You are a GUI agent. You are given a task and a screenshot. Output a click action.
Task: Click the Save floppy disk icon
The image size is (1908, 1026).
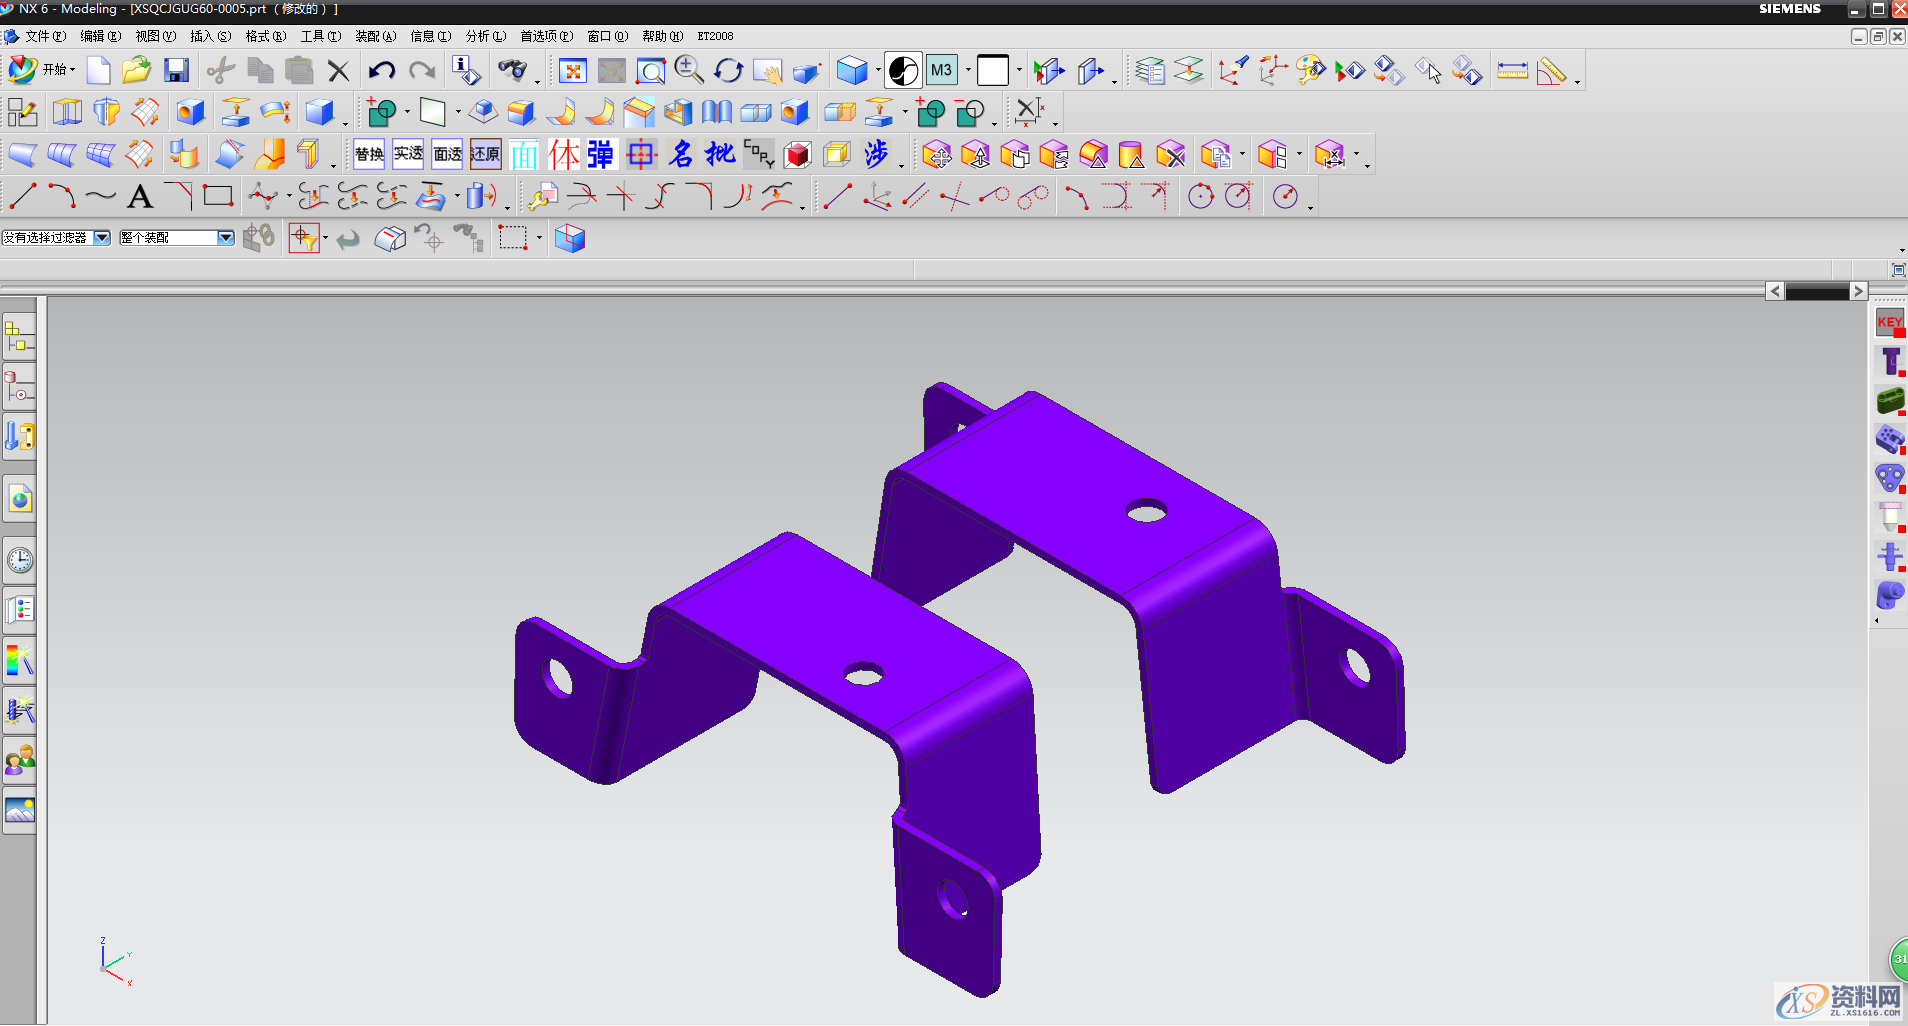[177, 70]
